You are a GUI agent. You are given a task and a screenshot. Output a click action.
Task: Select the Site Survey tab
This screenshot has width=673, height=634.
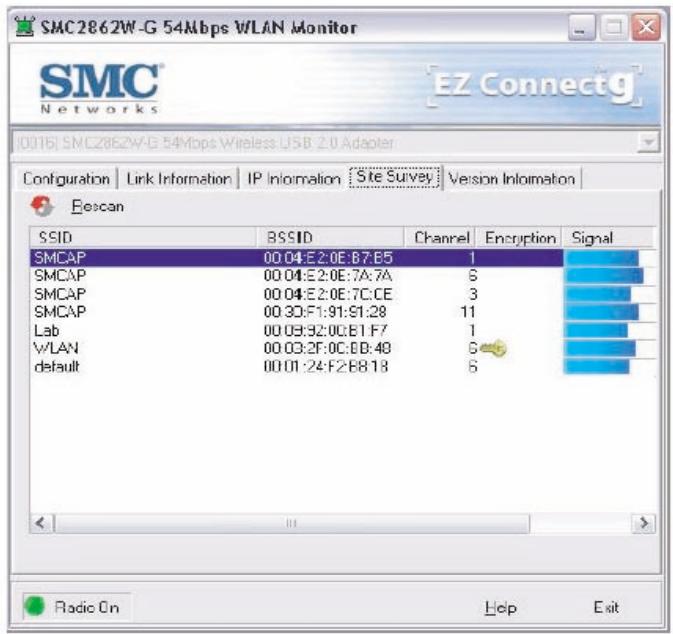[395, 177]
